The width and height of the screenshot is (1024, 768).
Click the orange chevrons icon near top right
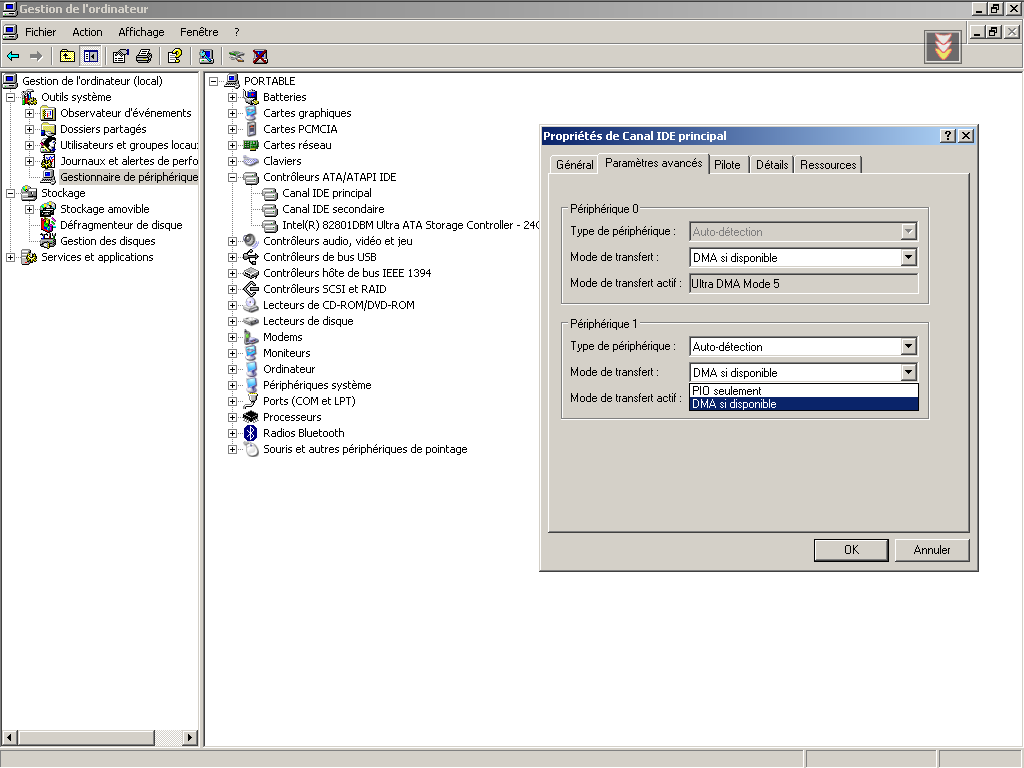tap(942, 47)
